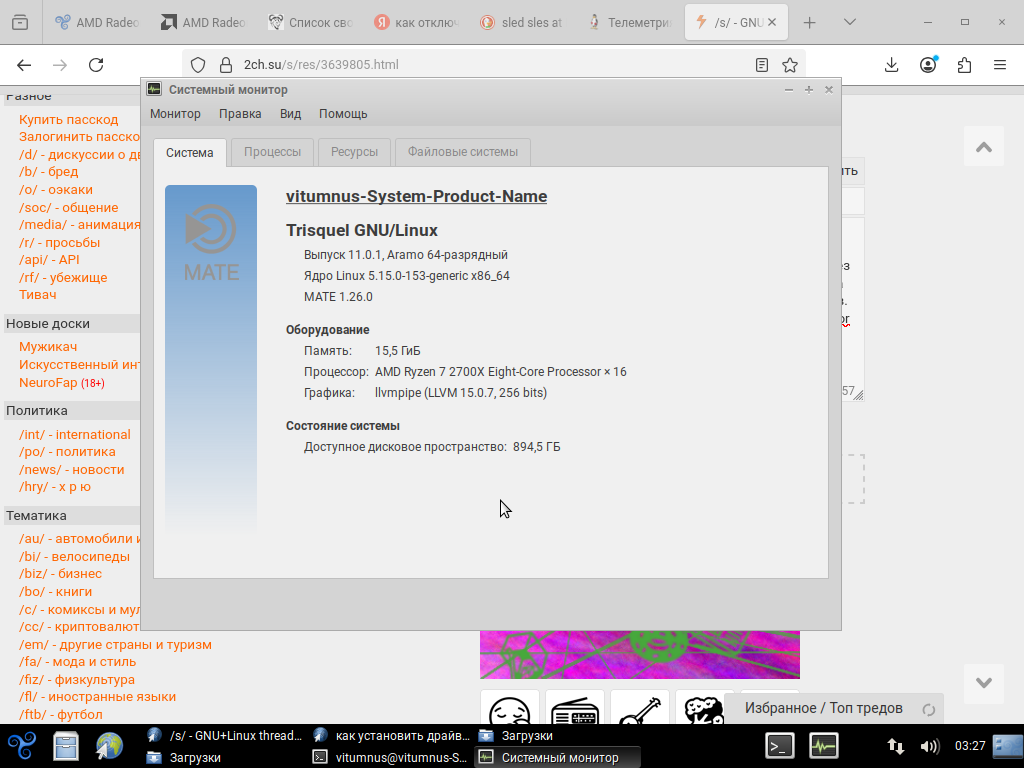Open Купить пасскод link
1024x768 pixels.
(x=69, y=120)
